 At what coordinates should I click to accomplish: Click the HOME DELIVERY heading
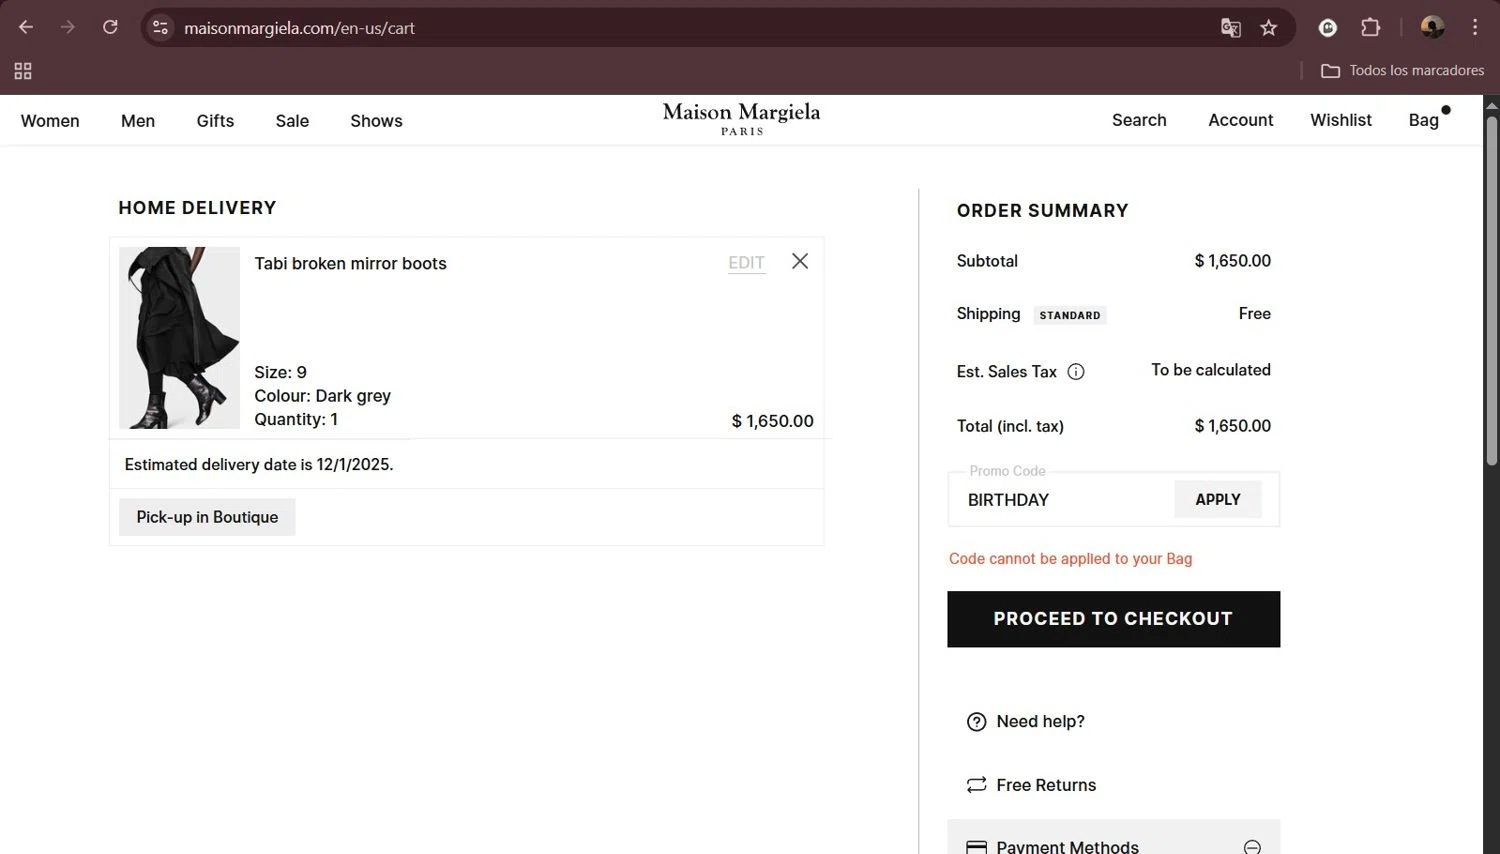pos(197,208)
